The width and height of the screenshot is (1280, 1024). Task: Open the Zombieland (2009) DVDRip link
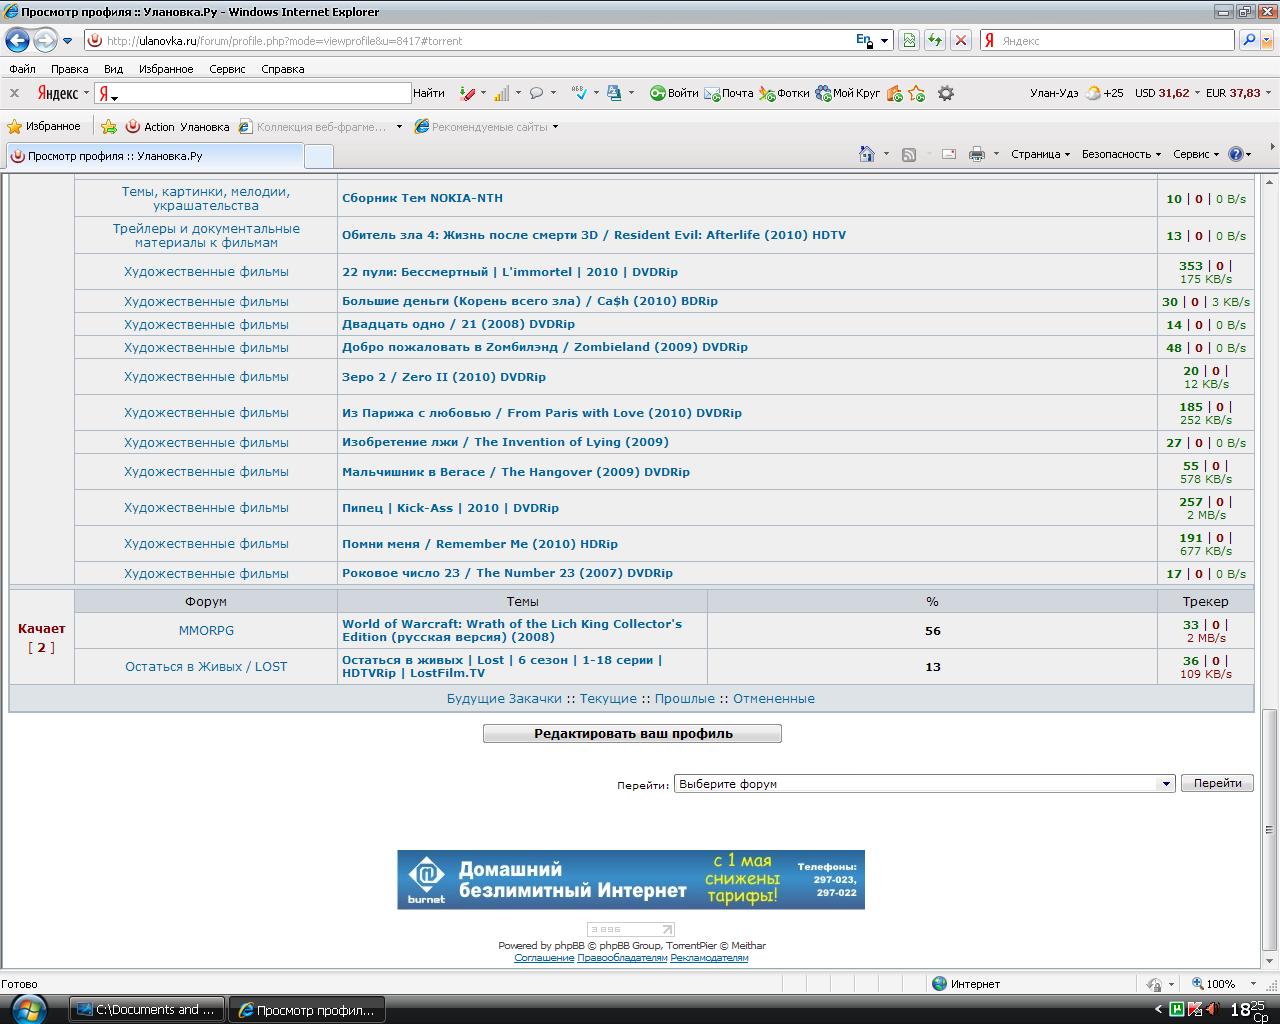click(545, 347)
